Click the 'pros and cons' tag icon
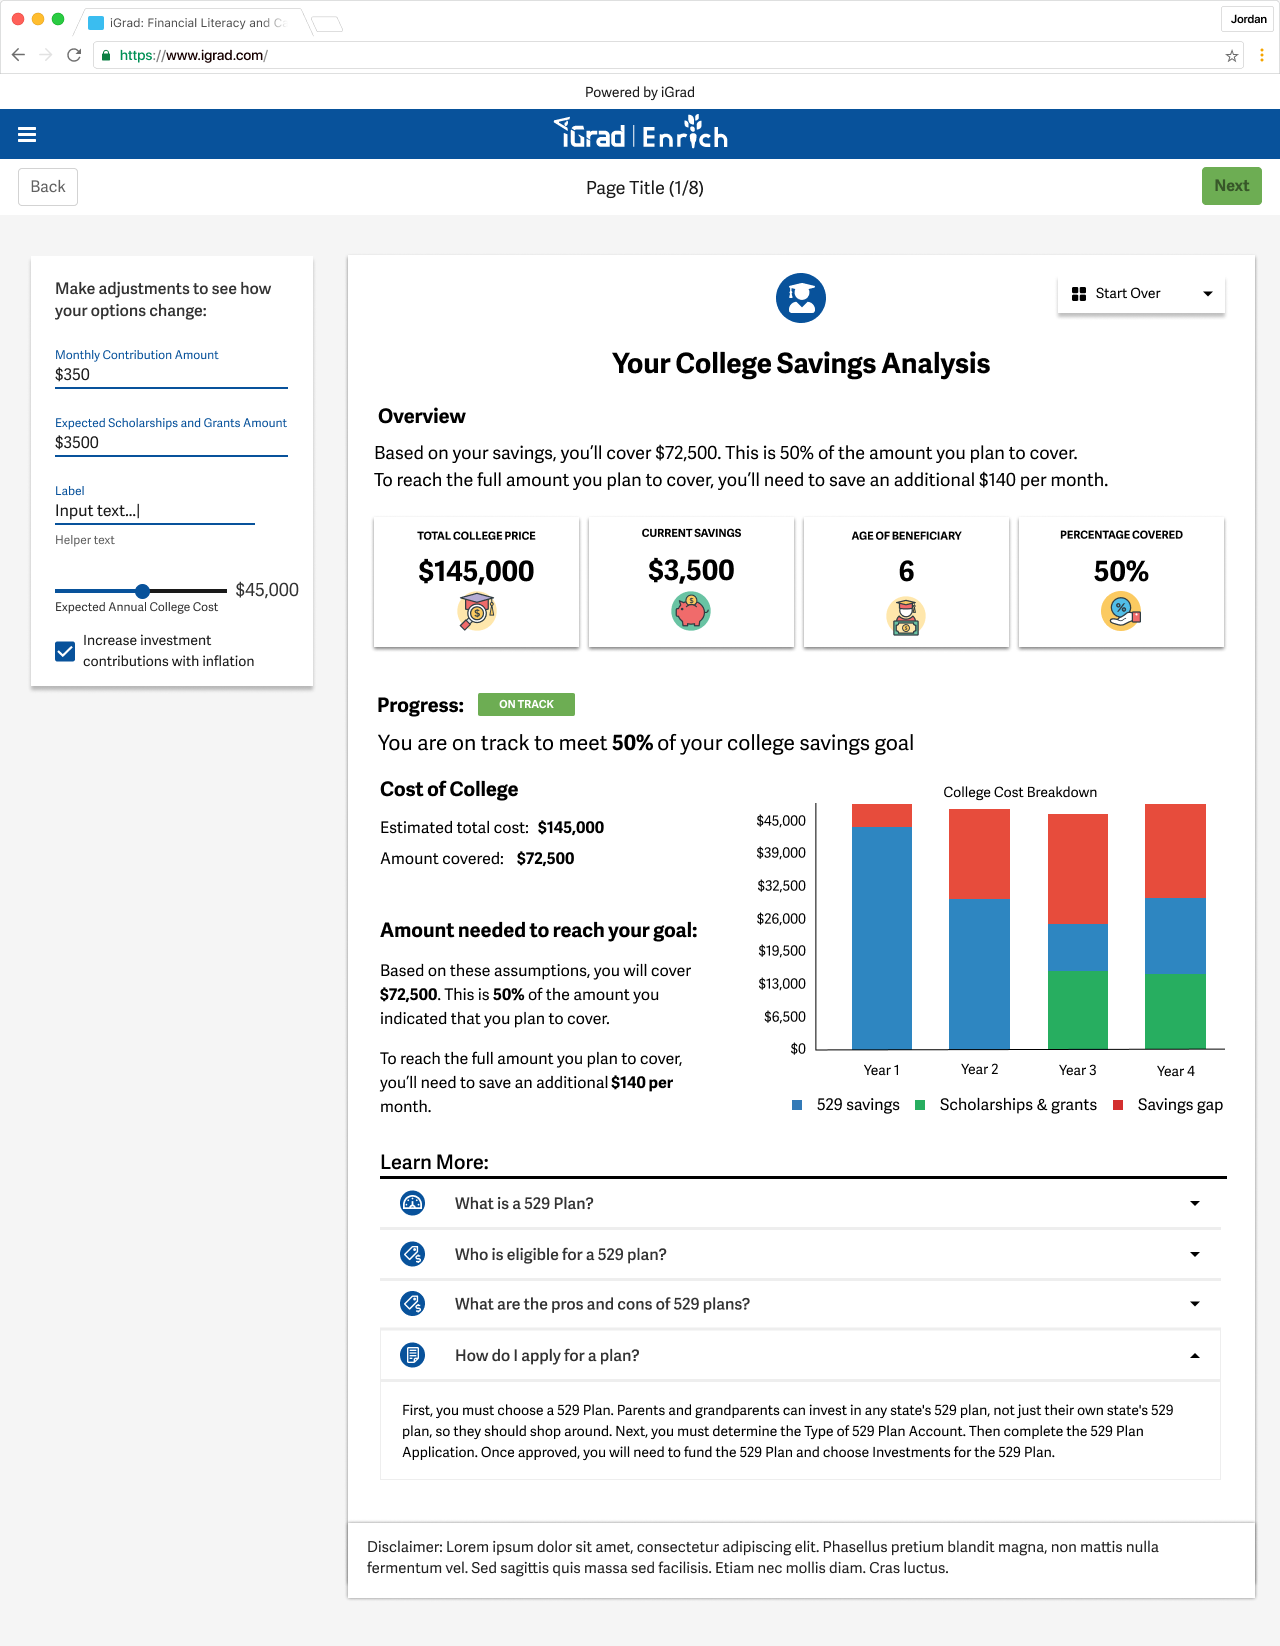The image size is (1280, 1646). [x=412, y=1303]
